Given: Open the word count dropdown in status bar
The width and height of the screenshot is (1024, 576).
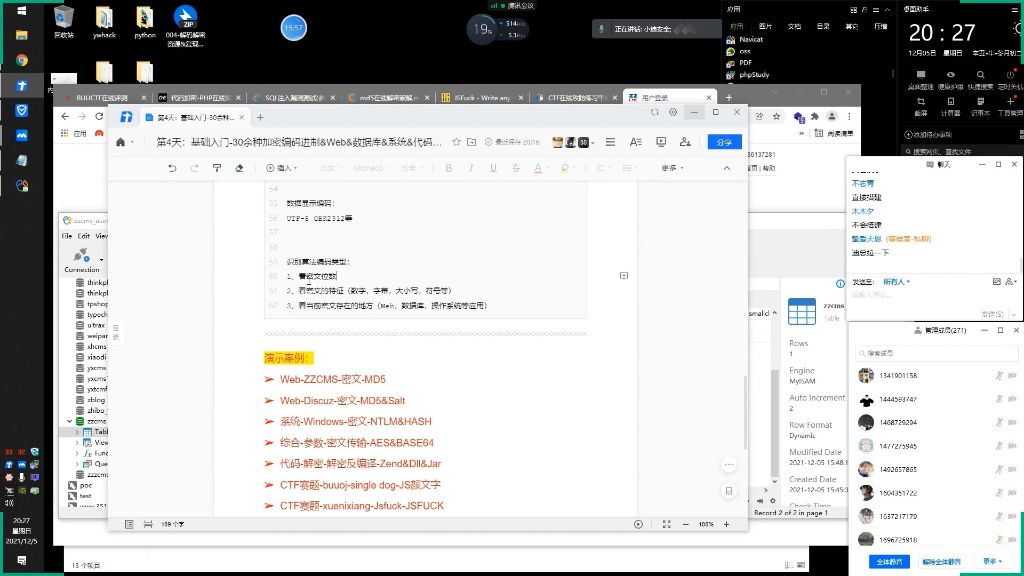Looking at the screenshot, I should point(172,524).
